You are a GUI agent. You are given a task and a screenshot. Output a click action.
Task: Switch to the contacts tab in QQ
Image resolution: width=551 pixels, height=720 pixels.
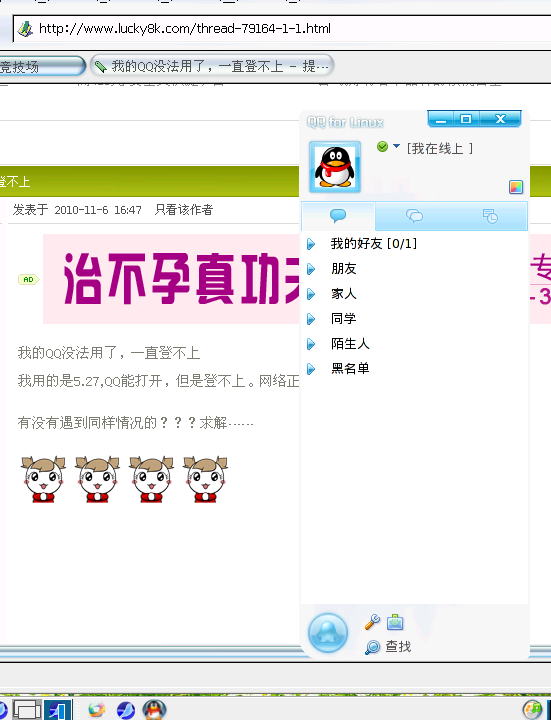coord(338,215)
